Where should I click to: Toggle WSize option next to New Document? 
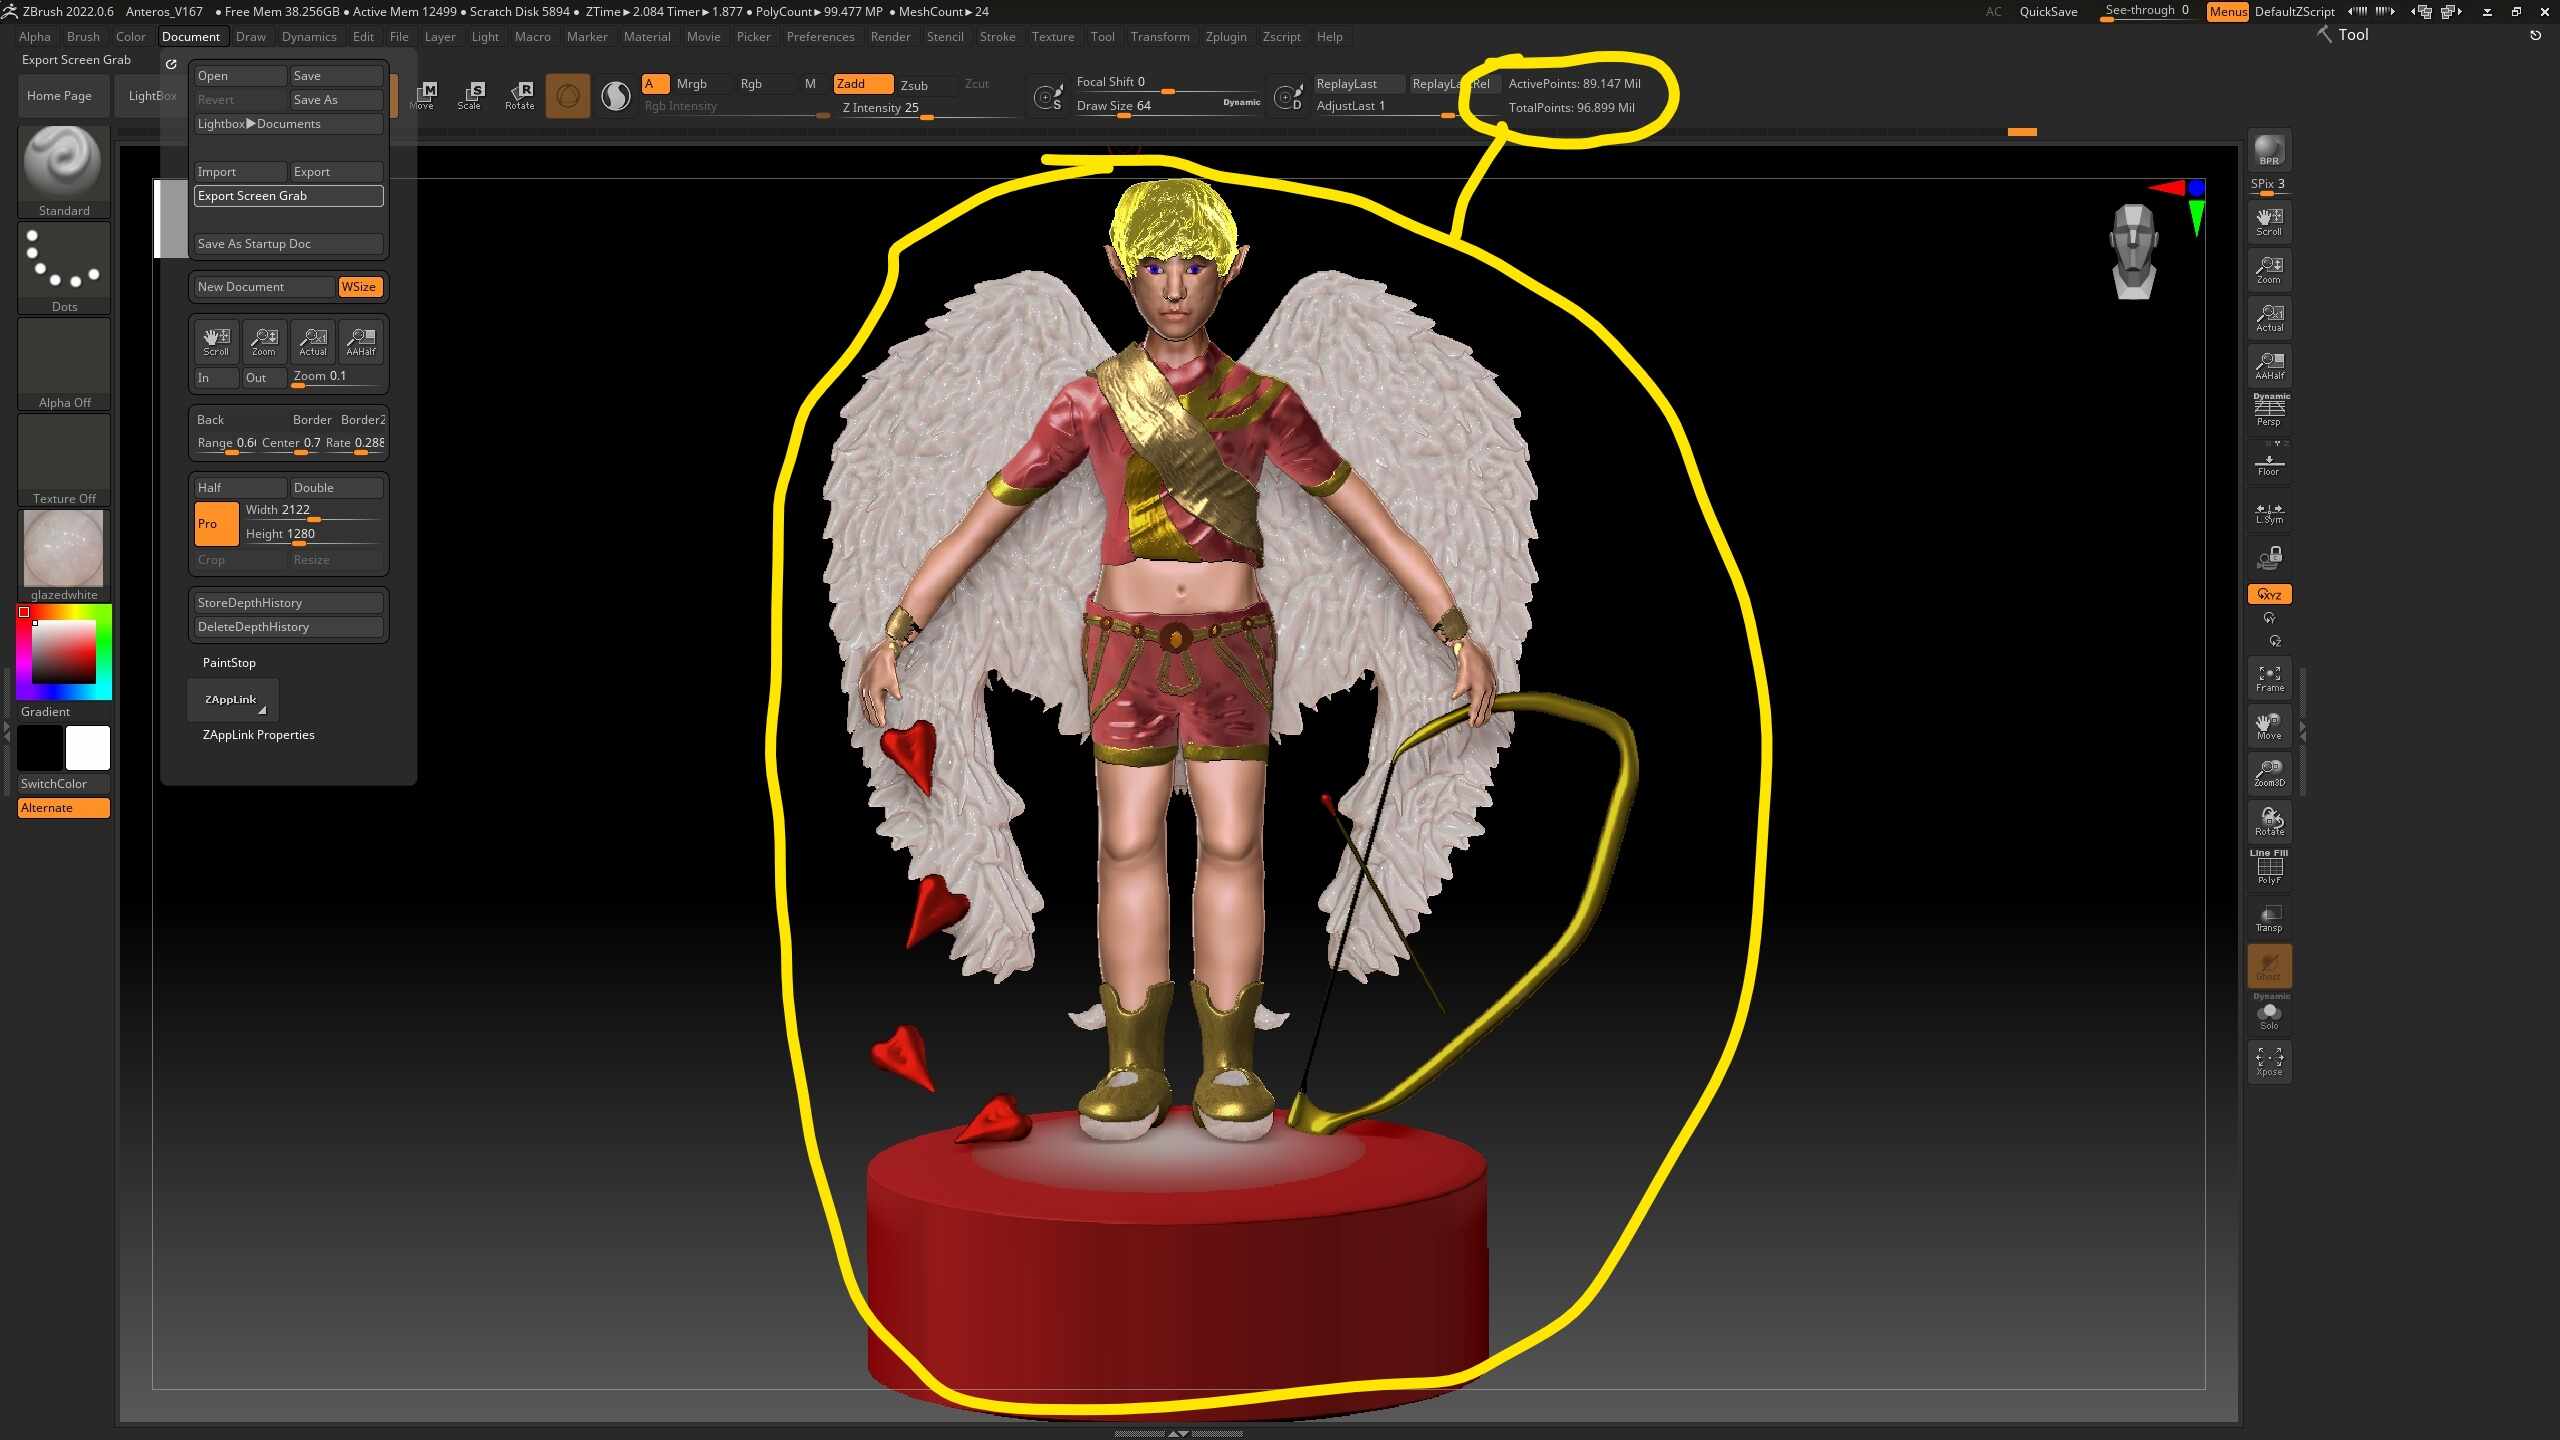pyautogui.click(x=360, y=287)
